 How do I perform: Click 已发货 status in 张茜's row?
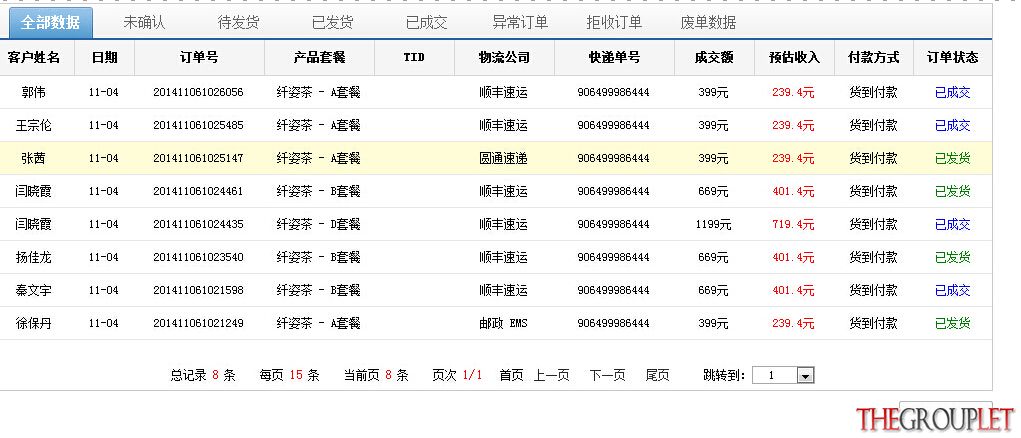tap(953, 158)
